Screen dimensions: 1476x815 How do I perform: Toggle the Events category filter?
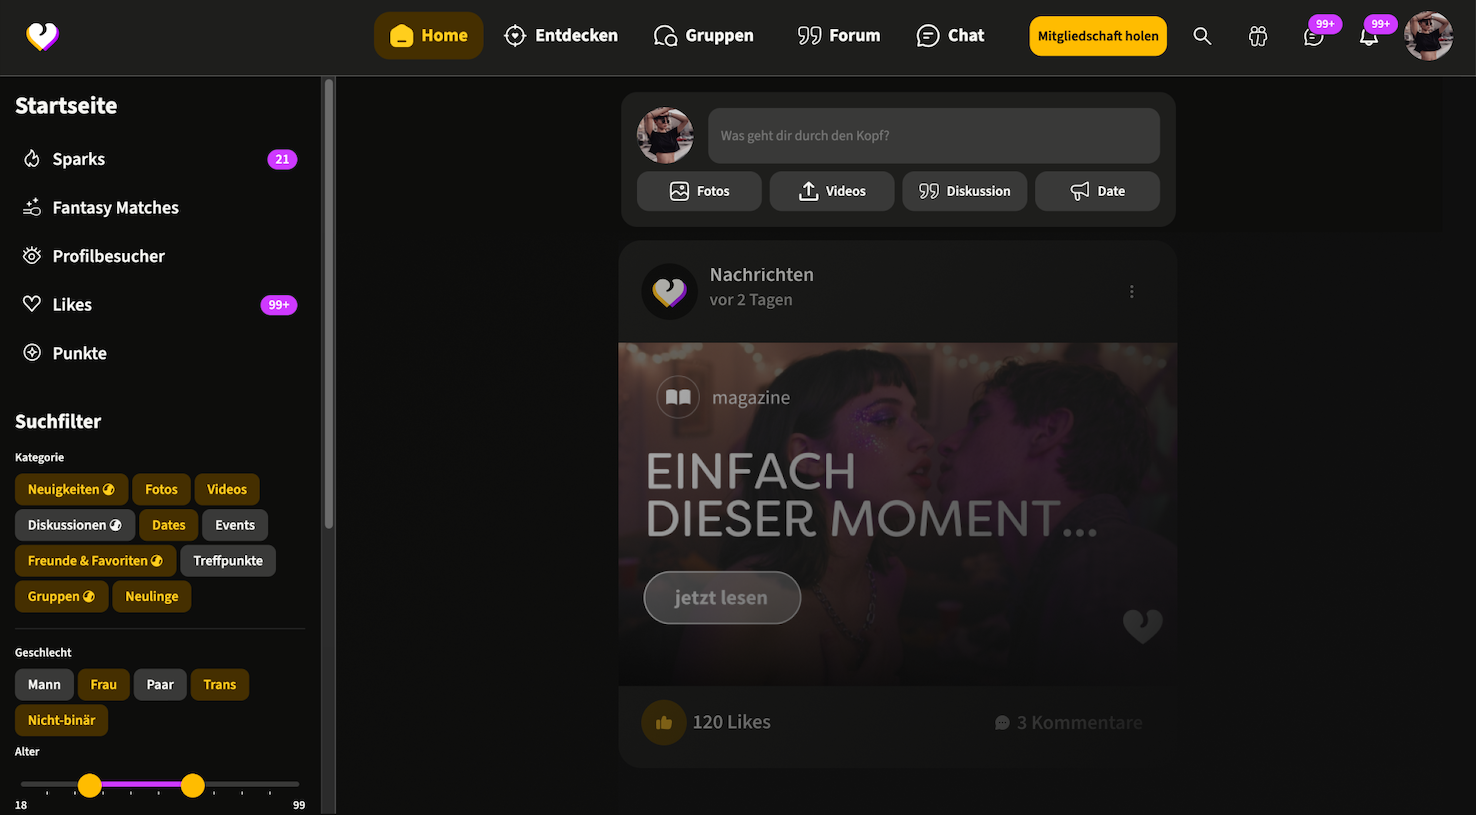[235, 525]
